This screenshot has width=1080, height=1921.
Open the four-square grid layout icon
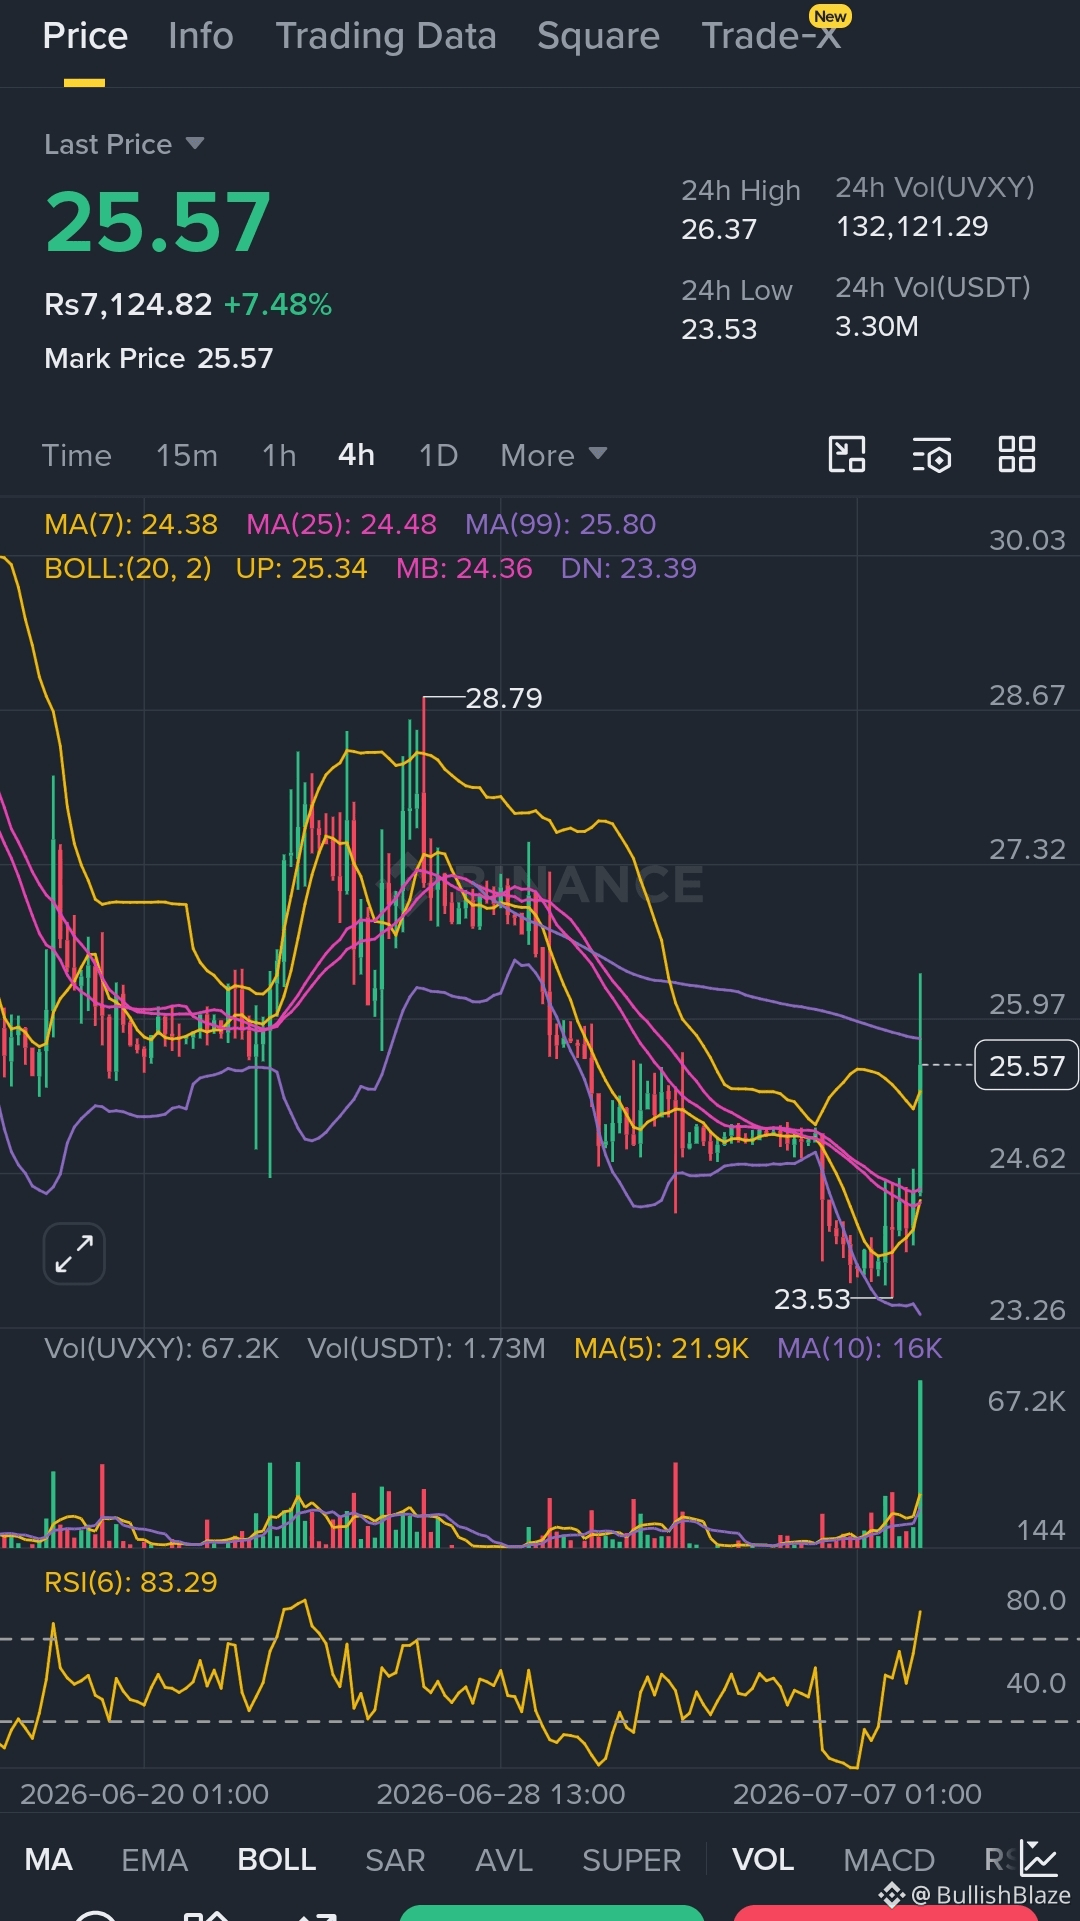(1017, 455)
